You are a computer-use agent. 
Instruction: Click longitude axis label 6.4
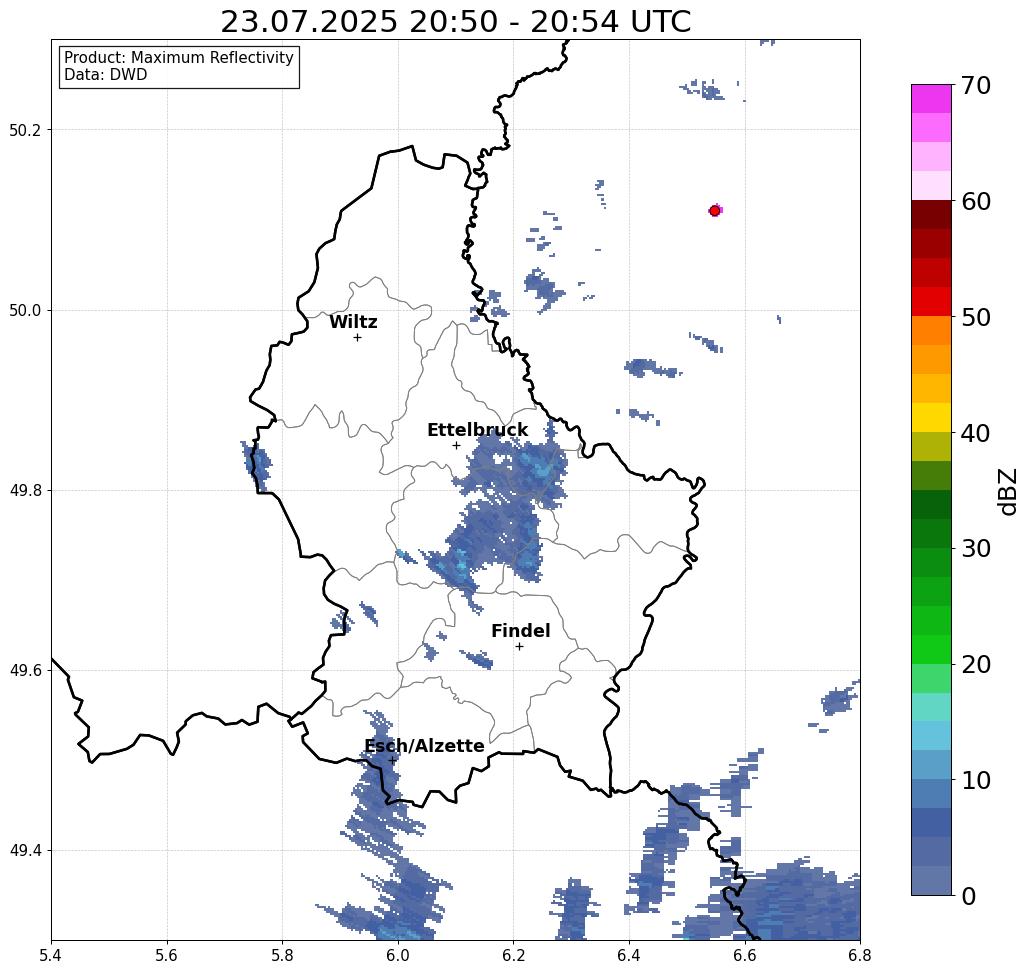point(629,955)
